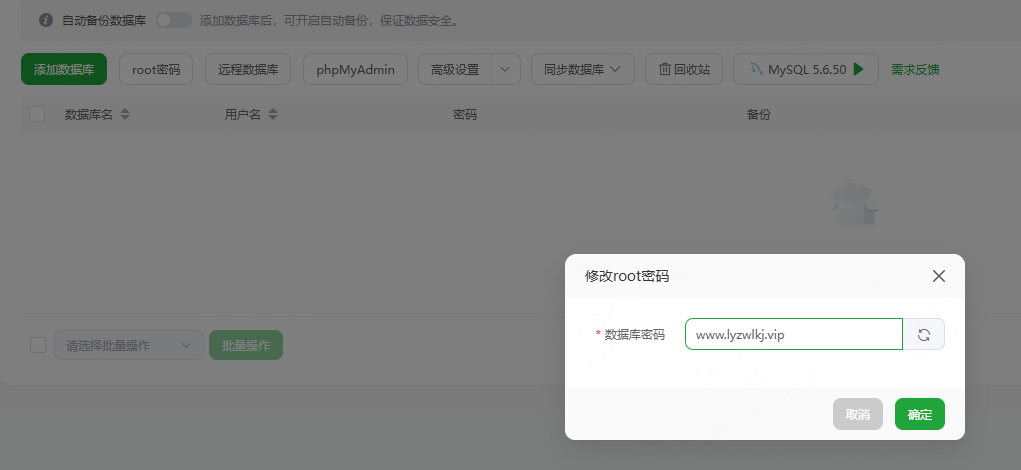Viewport: 1021px width, 470px height.
Task: Check the select-all checkbox in the table header
Action: (37, 115)
